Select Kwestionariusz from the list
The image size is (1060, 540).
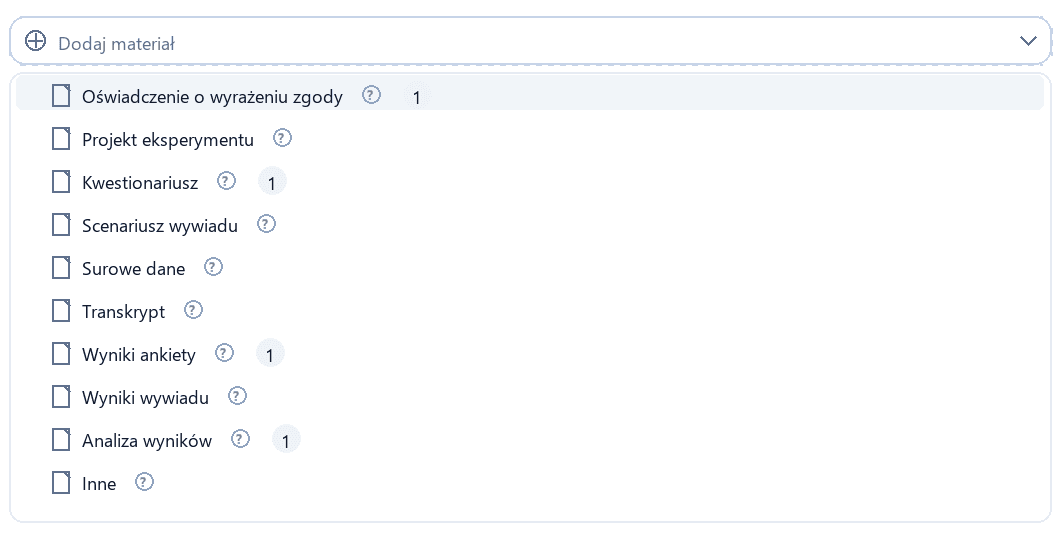pyautogui.click(x=530, y=182)
